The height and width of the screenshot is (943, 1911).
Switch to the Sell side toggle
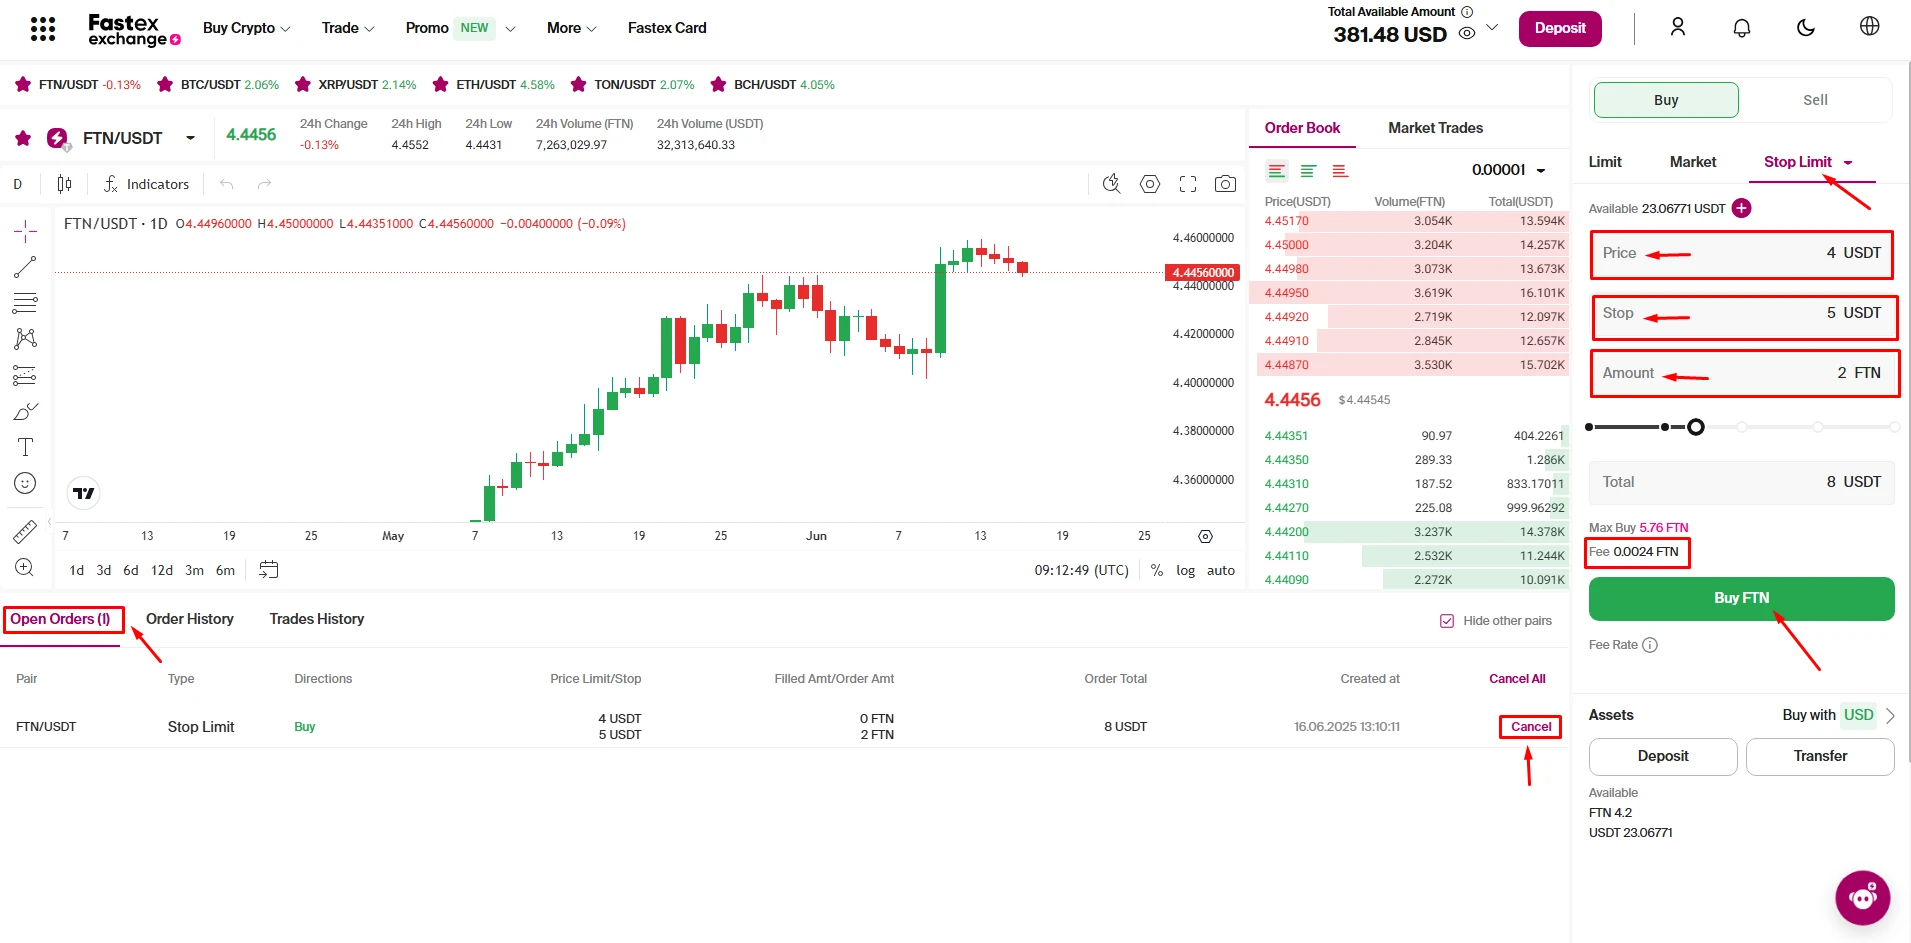(1814, 100)
